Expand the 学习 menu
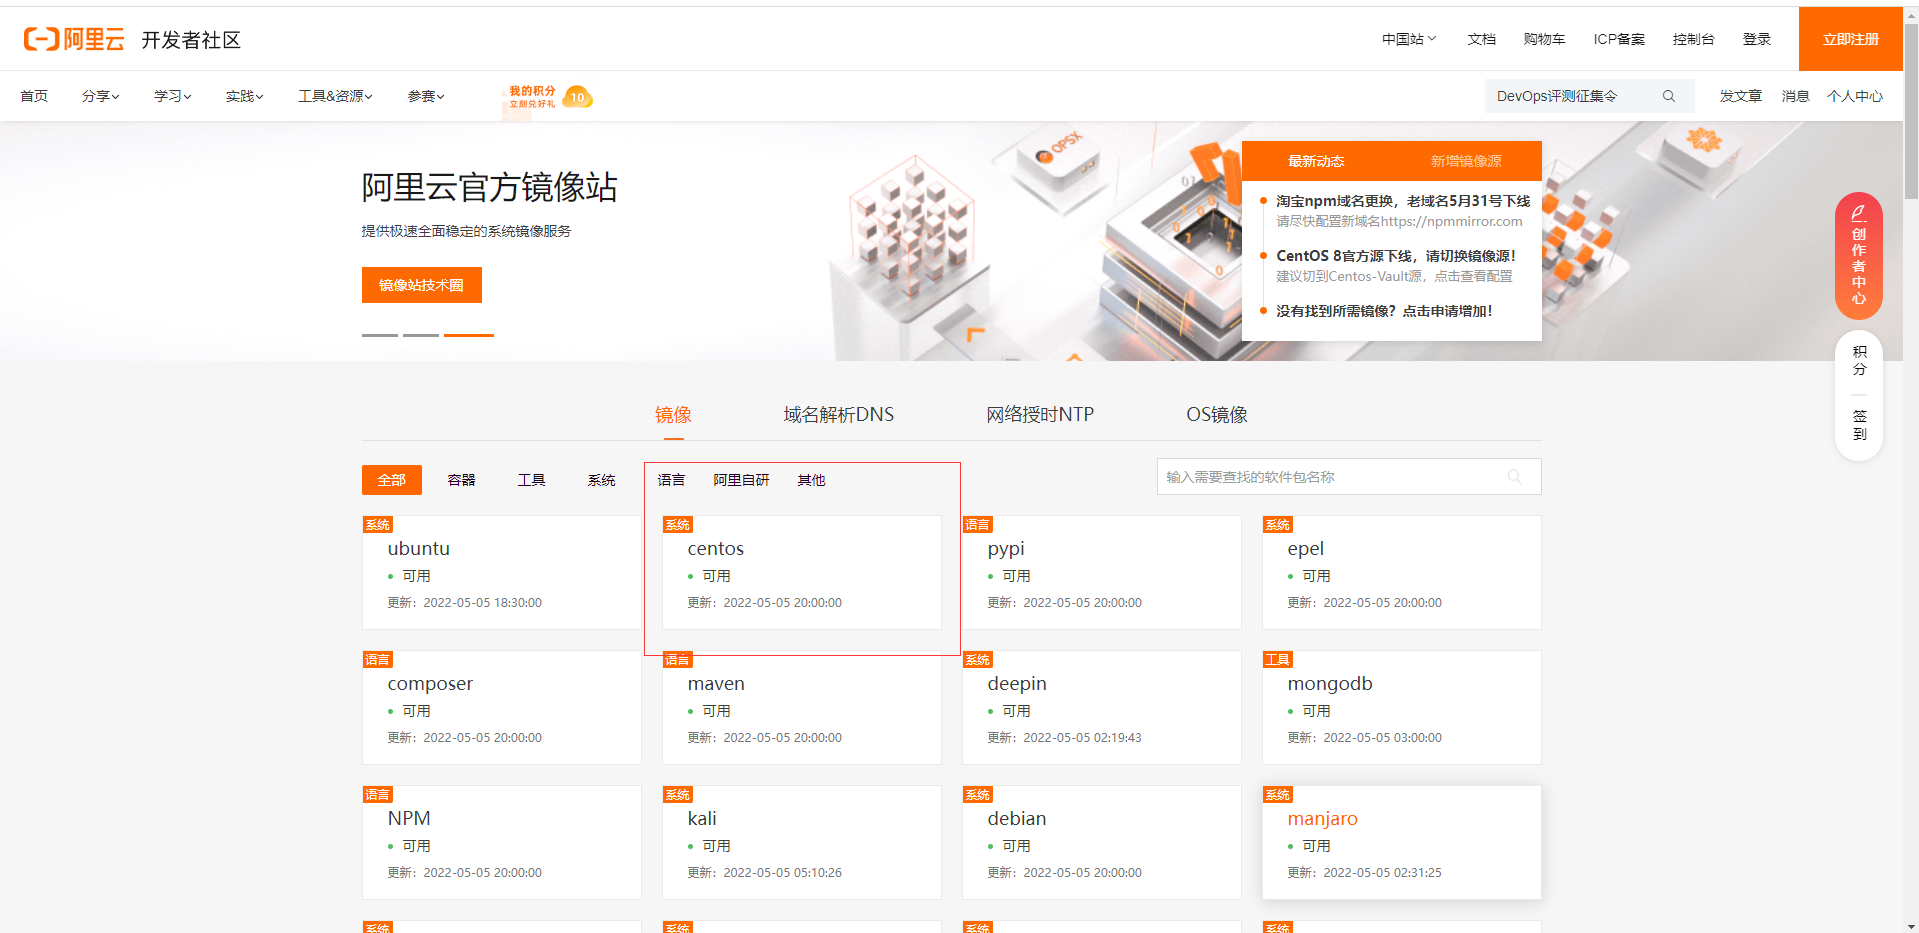The width and height of the screenshot is (1919, 933). coord(172,96)
